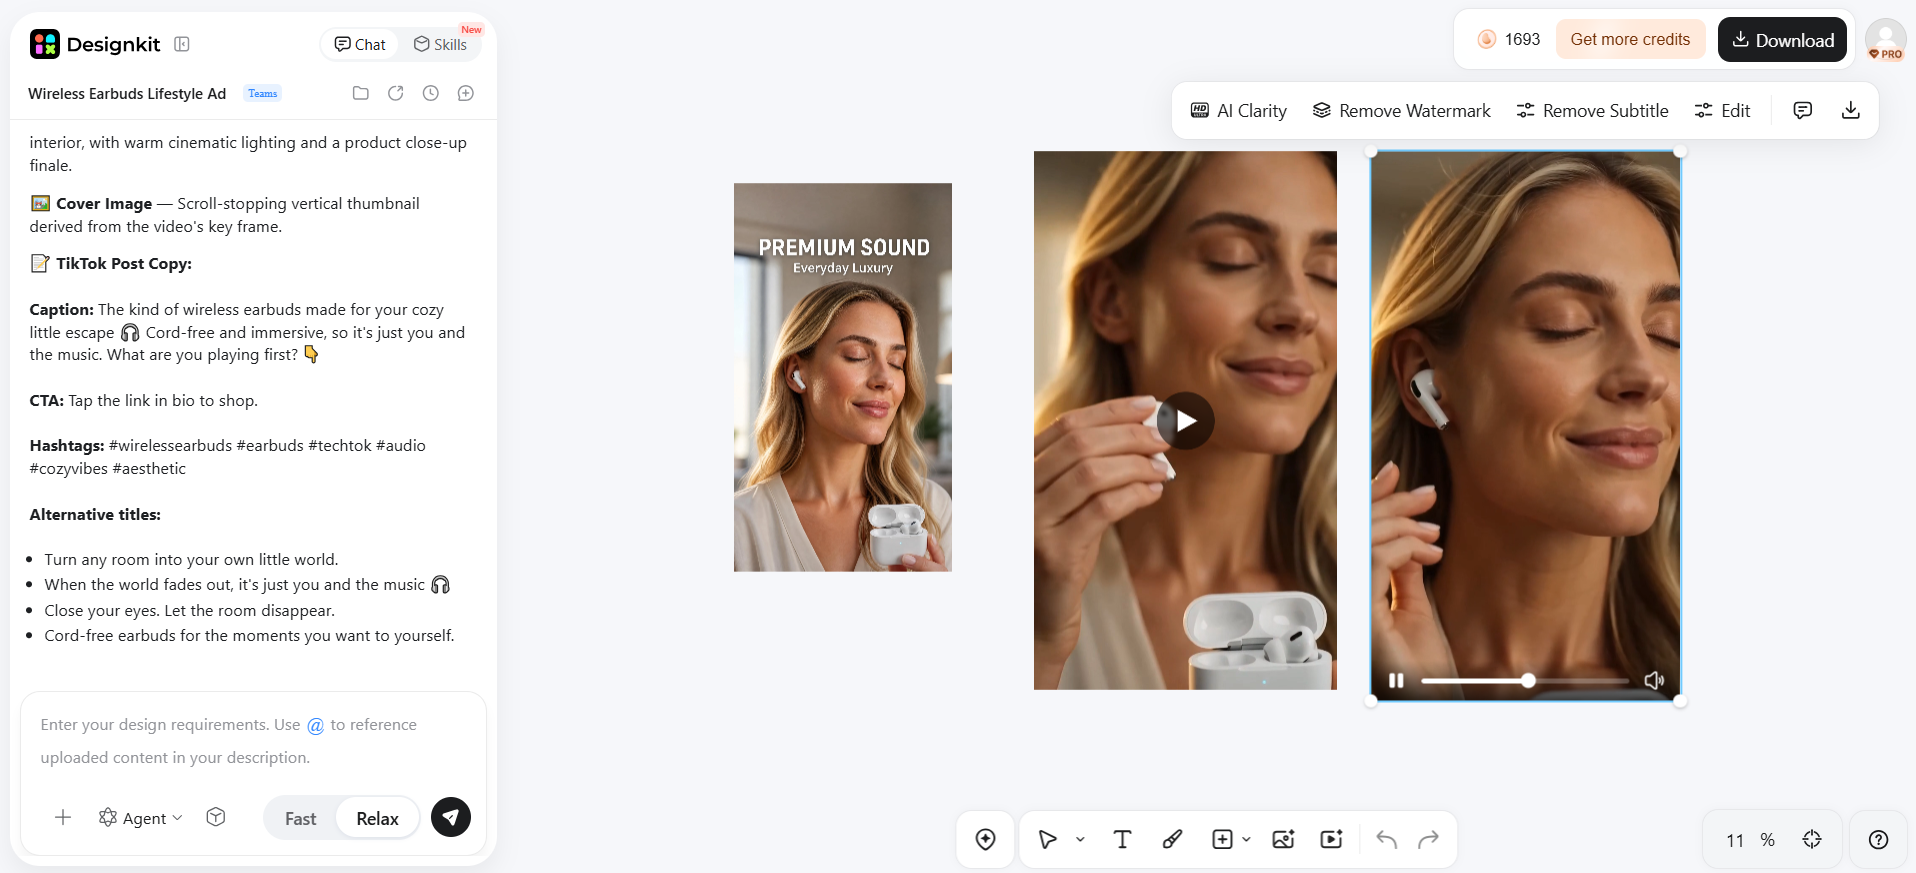Click the Teams badge
The height and width of the screenshot is (873, 1916).
263,93
